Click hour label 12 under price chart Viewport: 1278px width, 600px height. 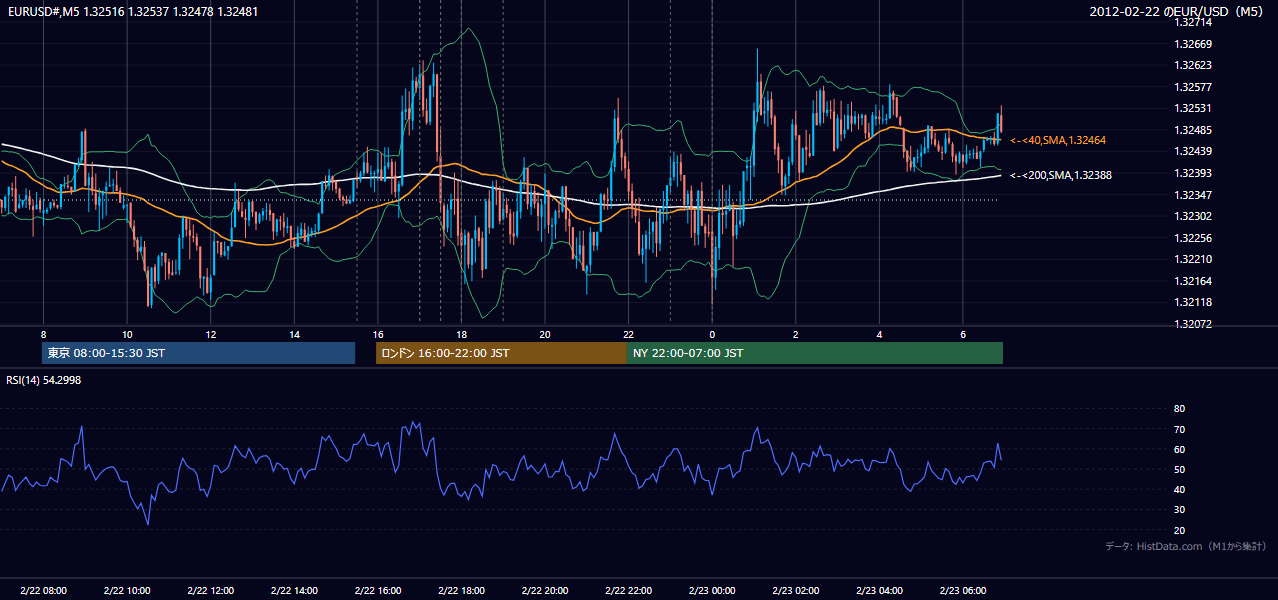[x=210, y=334]
